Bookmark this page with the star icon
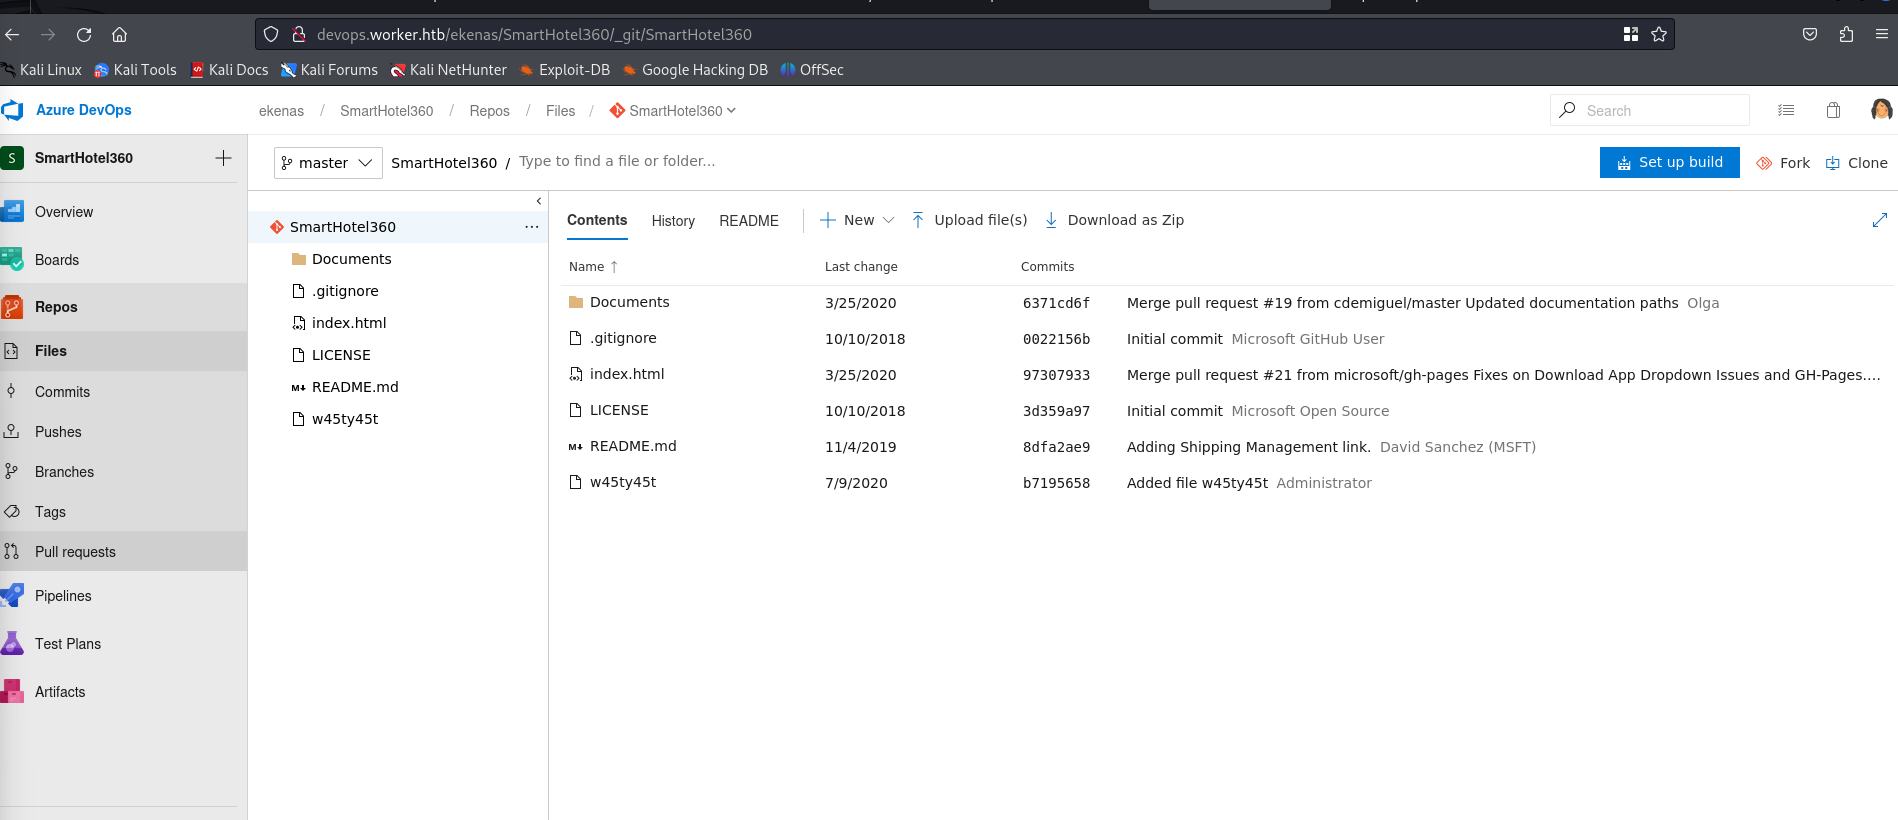Screen dimensions: 1898x820 pyautogui.click(x=1659, y=34)
